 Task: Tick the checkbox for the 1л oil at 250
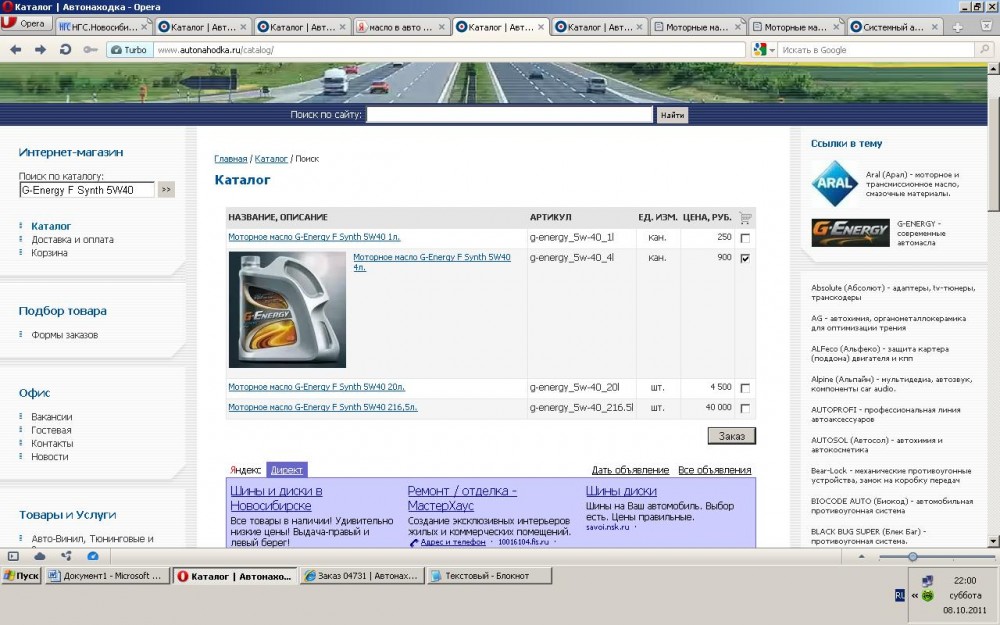click(x=745, y=239)
